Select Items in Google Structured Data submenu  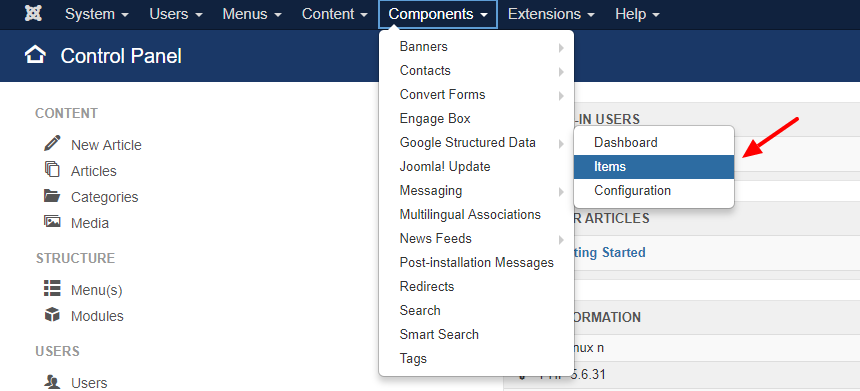pyautogui.click(x=654, y=167)
